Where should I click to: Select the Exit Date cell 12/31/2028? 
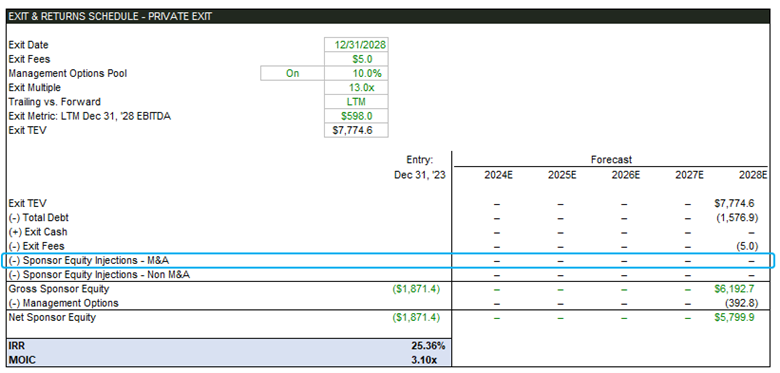(x=356, y=45)
